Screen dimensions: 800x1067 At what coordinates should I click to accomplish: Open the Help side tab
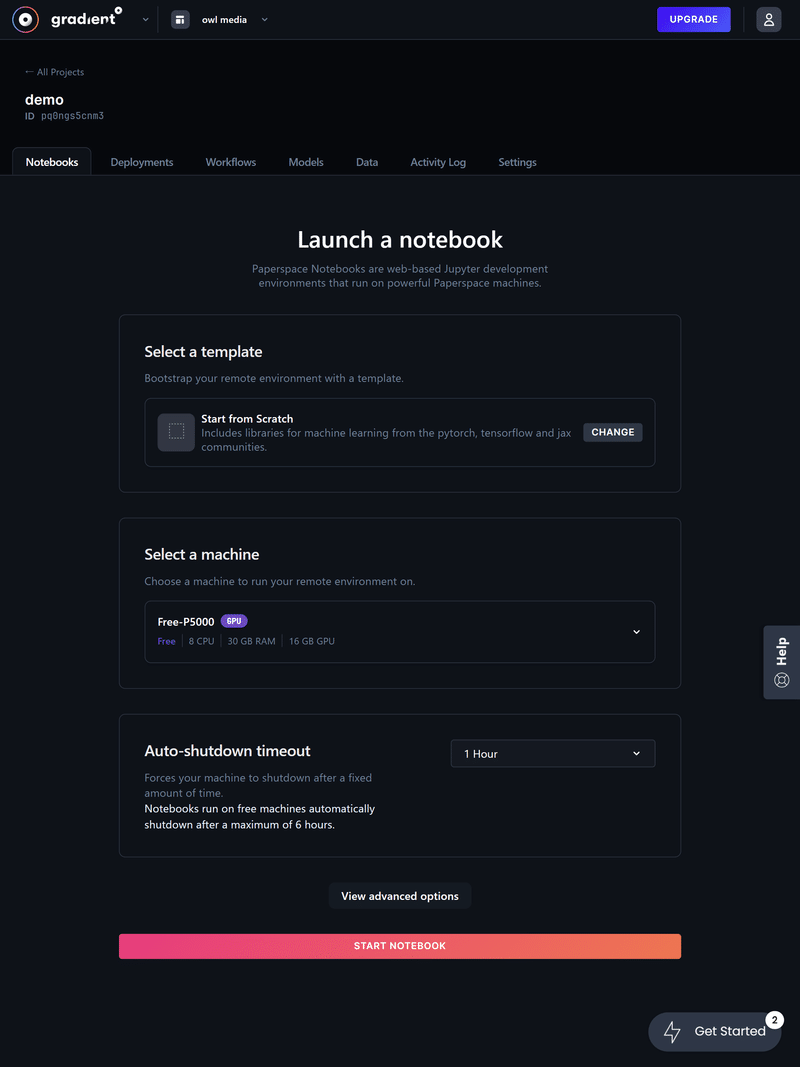pyautogui.click(x=782, y=662)
